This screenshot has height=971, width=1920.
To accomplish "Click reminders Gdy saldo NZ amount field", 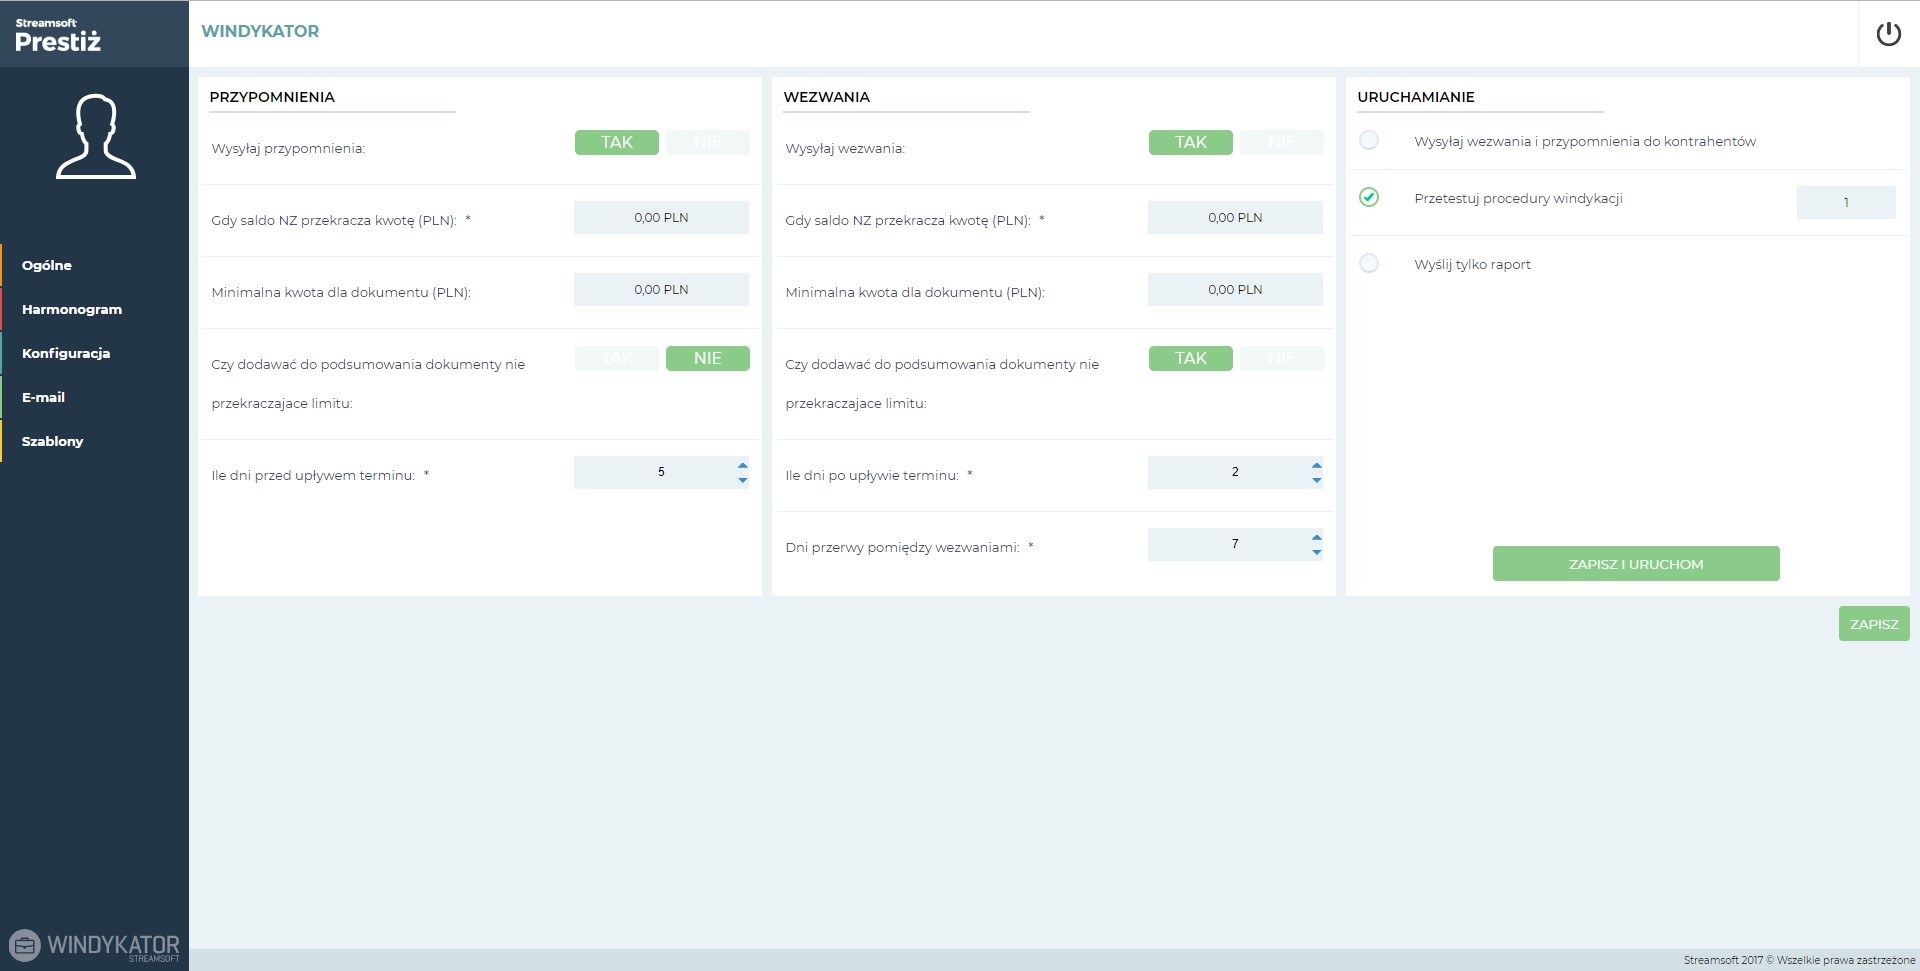I will tap(661, 218).
